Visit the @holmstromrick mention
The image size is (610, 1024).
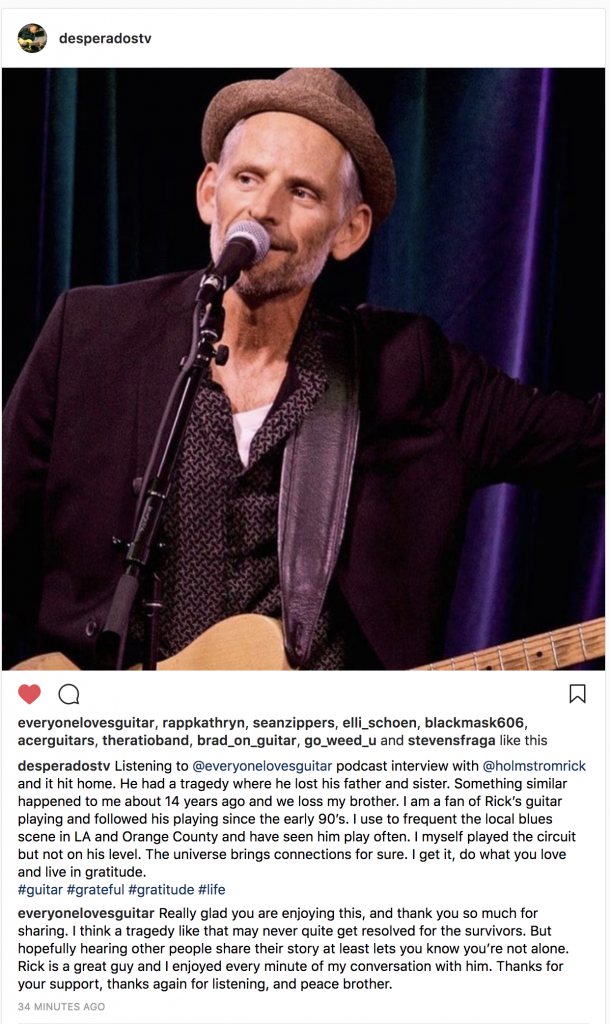coord(534,765)
